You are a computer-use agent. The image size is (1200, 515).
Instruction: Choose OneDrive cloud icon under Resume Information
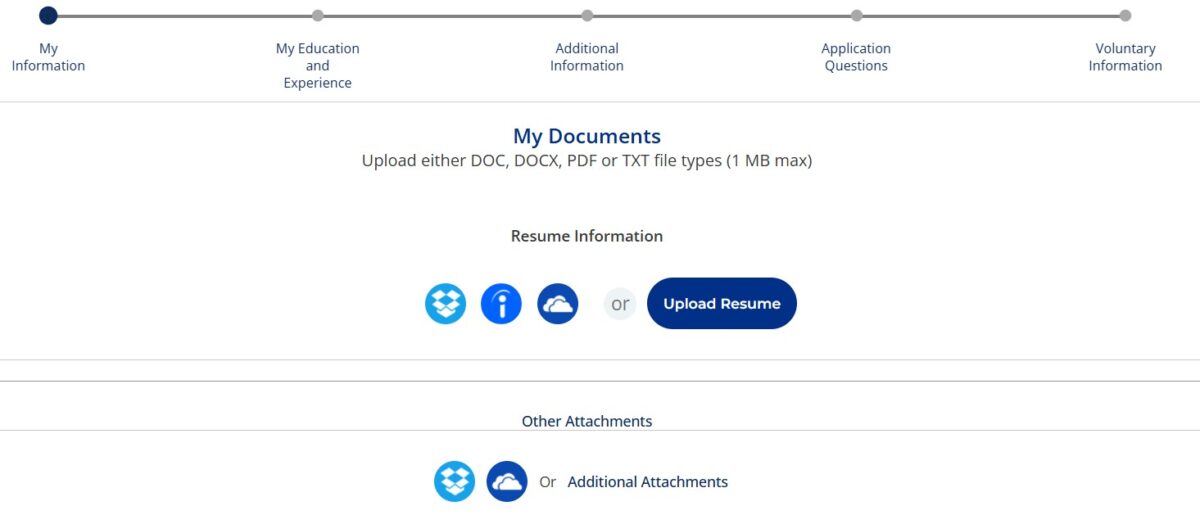pyautogui.click(x=558, y=303)
